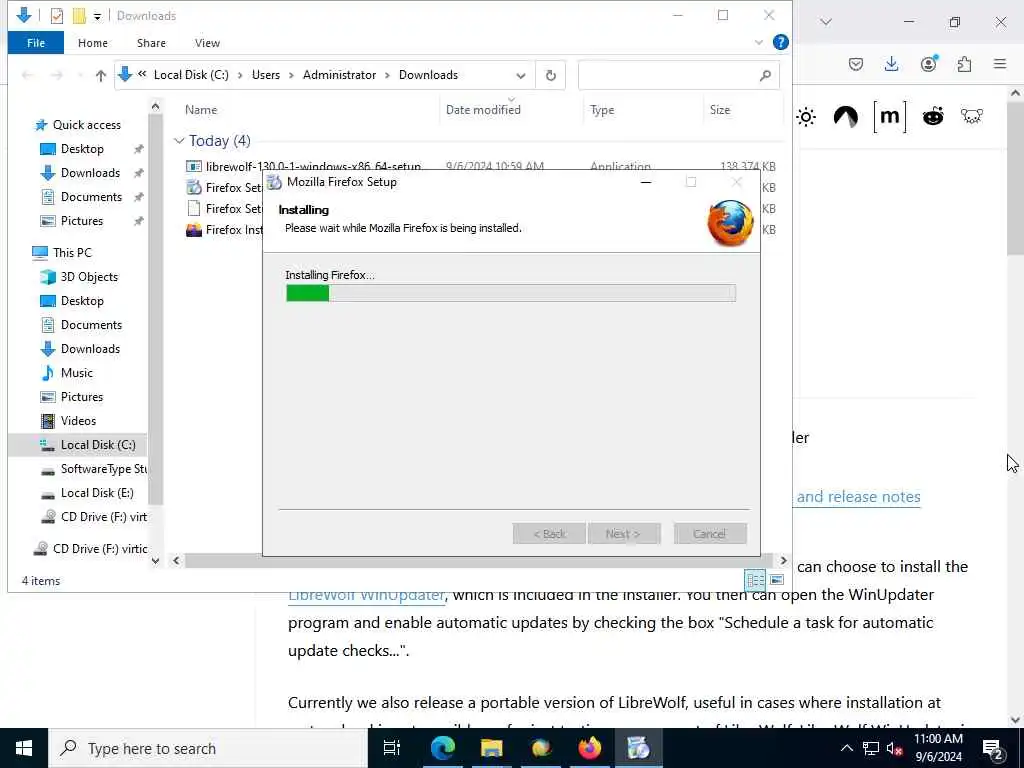Click the properties checkmark icon in title bar
1024x768 pixels.
57,16
